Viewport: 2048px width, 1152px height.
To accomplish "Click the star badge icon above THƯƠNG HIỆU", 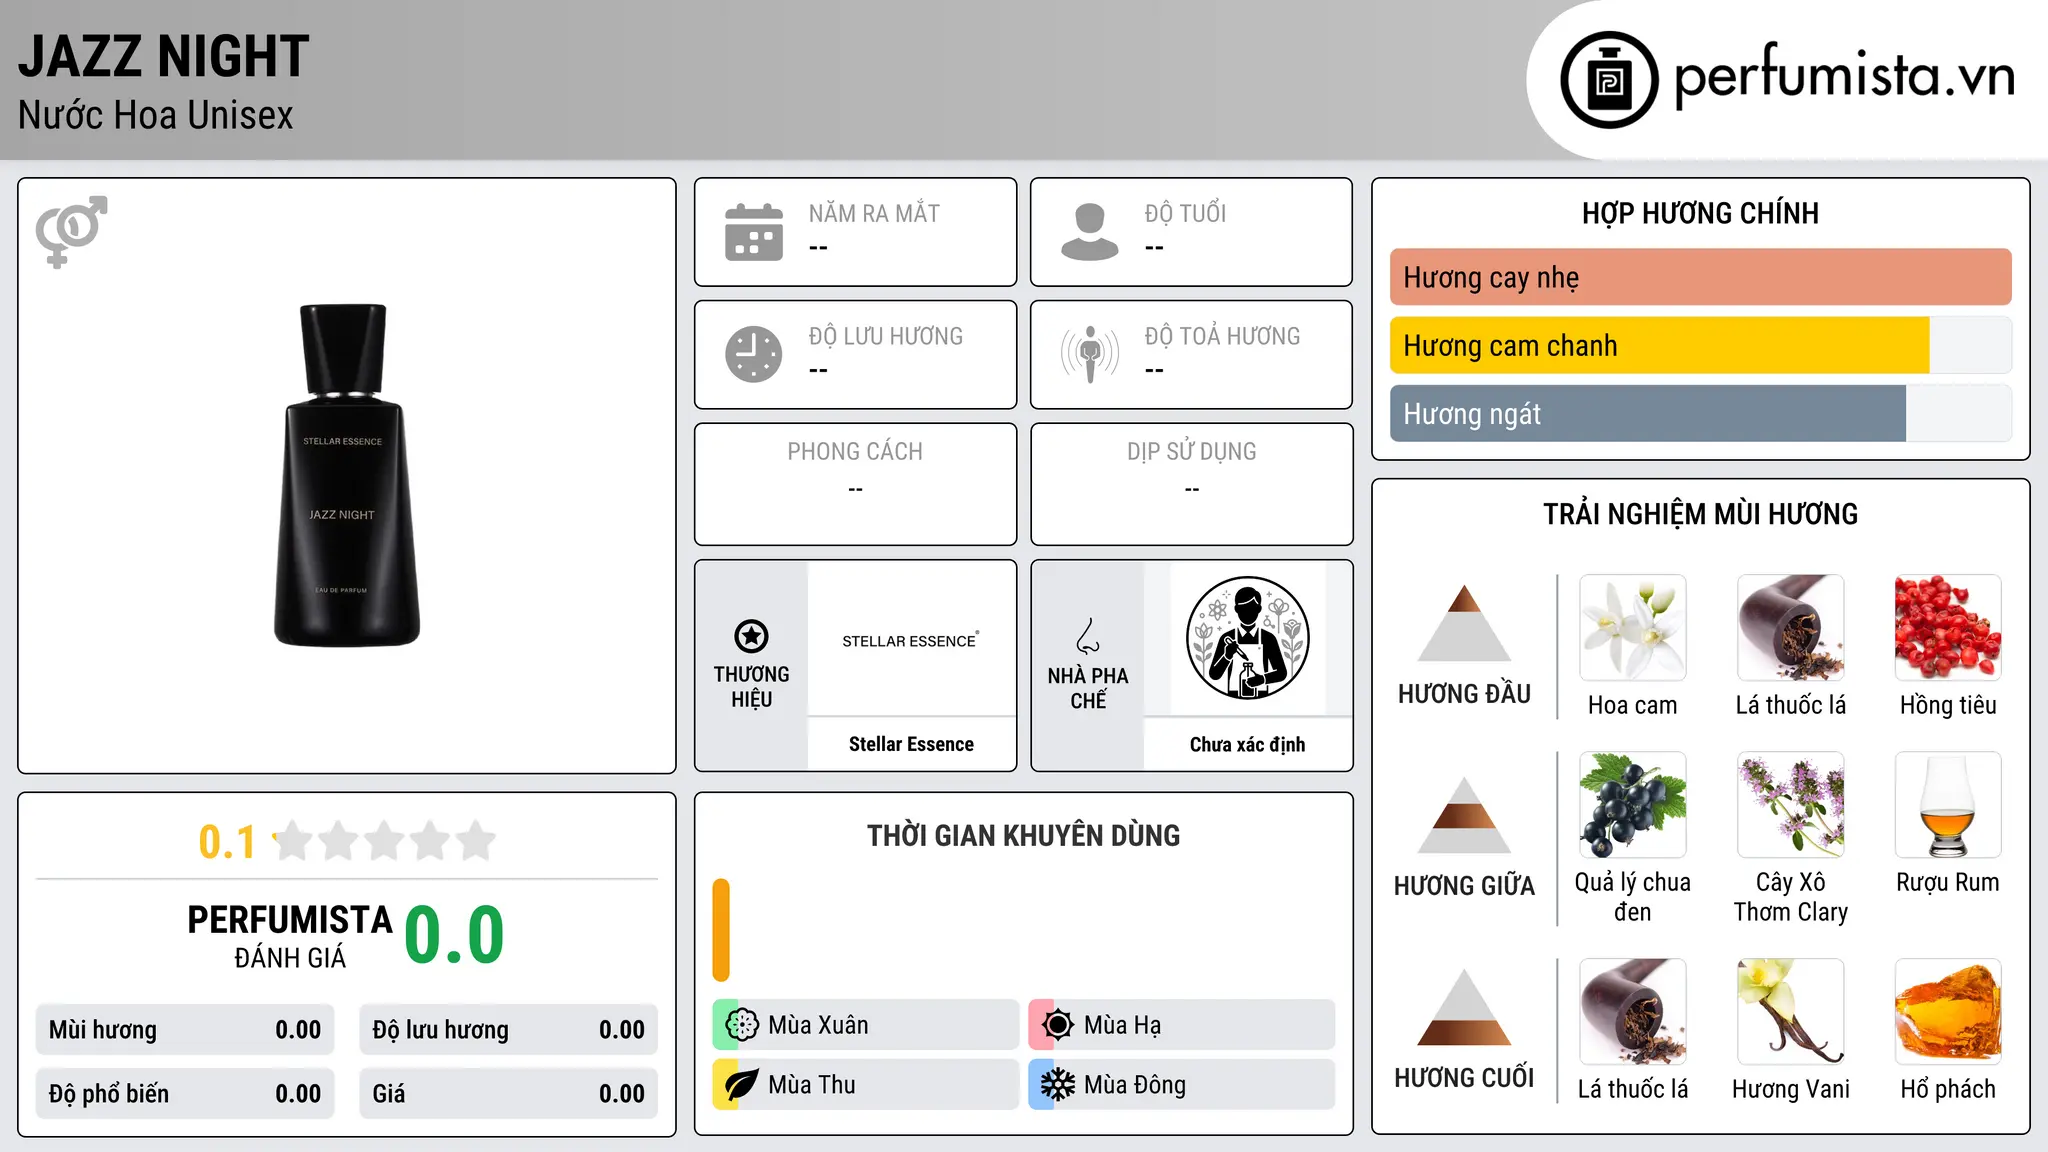I will click(751, 636).
